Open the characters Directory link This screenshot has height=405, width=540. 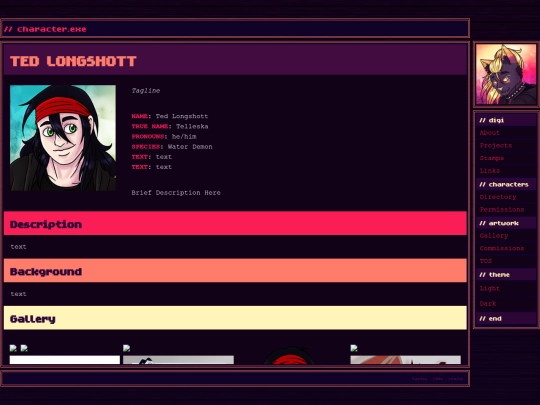(x=498, y=197)
